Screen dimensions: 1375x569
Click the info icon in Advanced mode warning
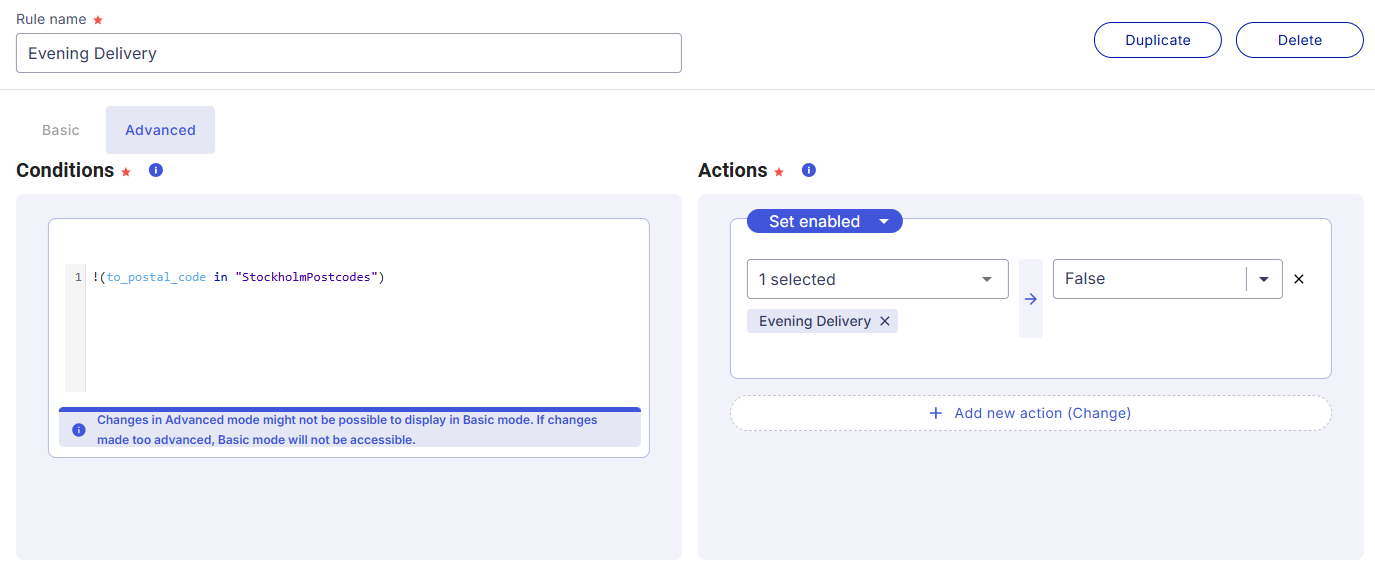tap(79, 429)
